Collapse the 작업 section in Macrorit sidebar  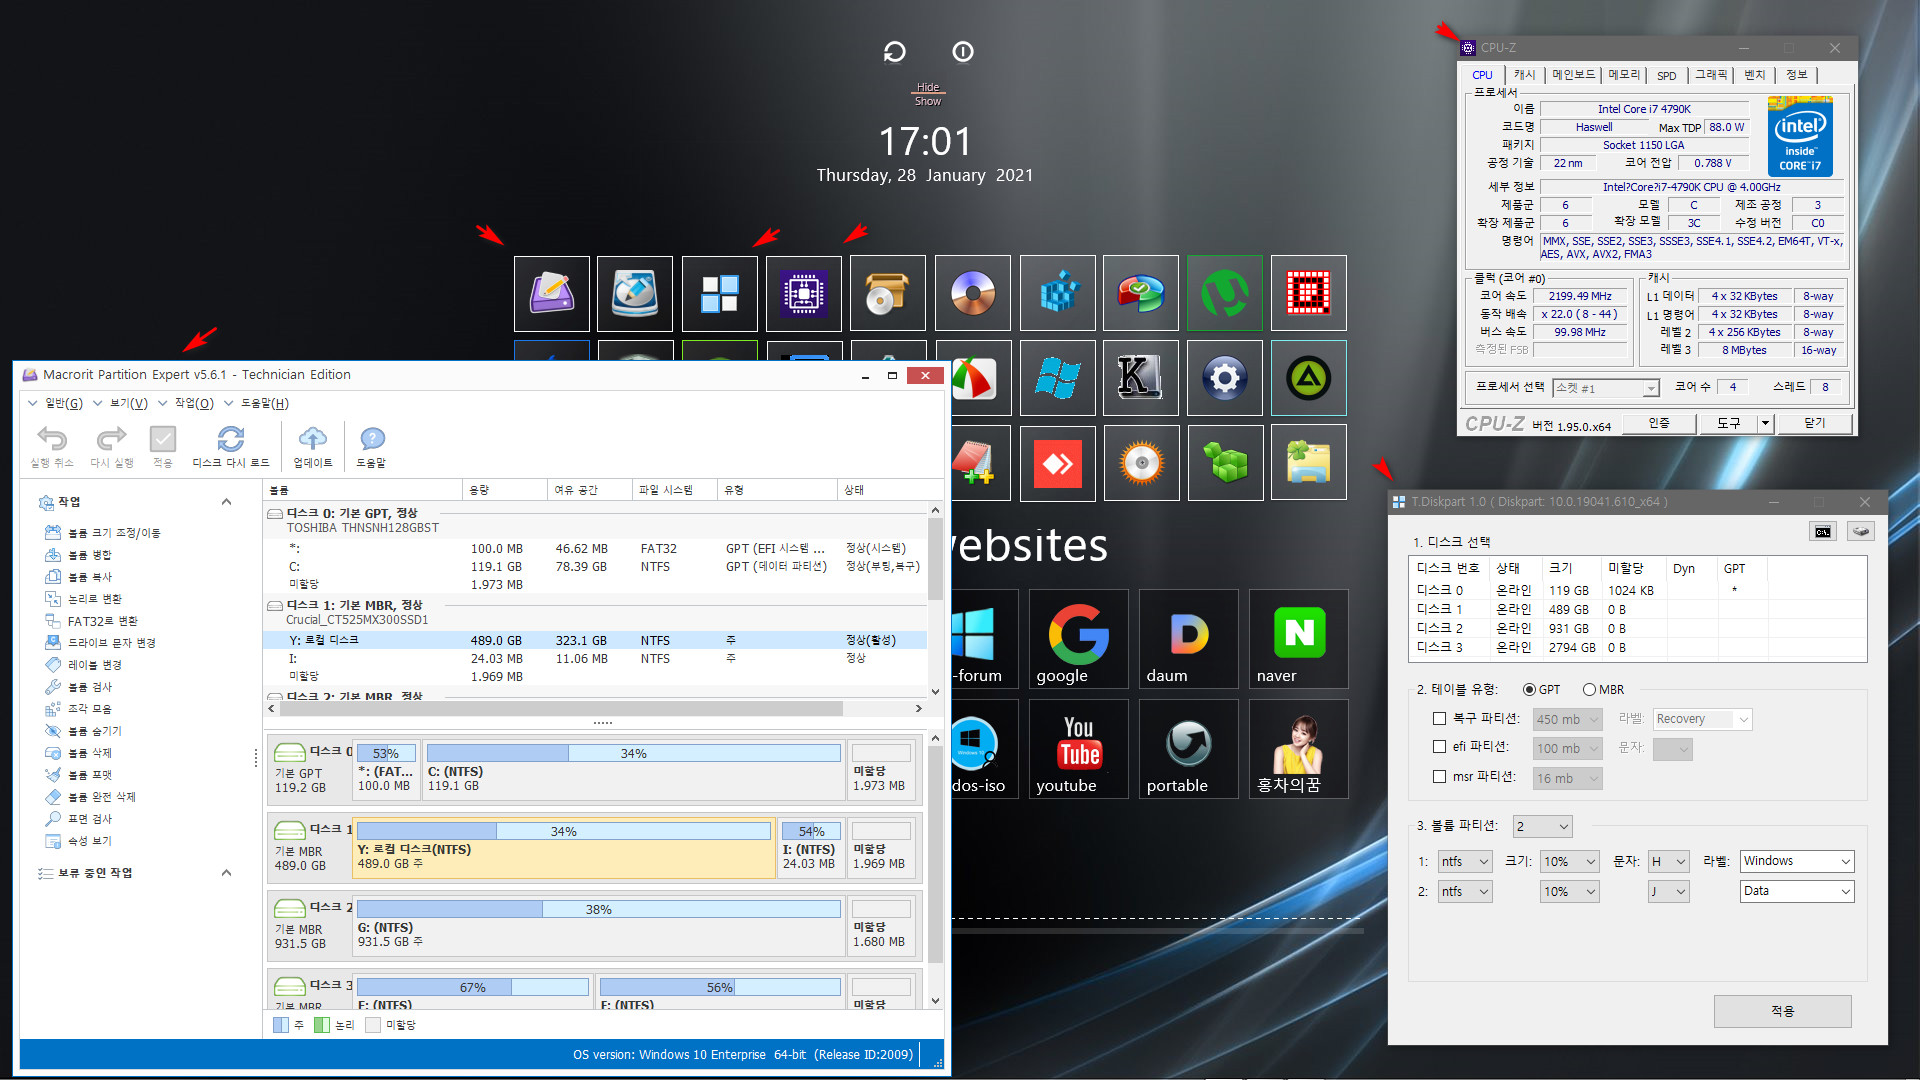[226, 502]
